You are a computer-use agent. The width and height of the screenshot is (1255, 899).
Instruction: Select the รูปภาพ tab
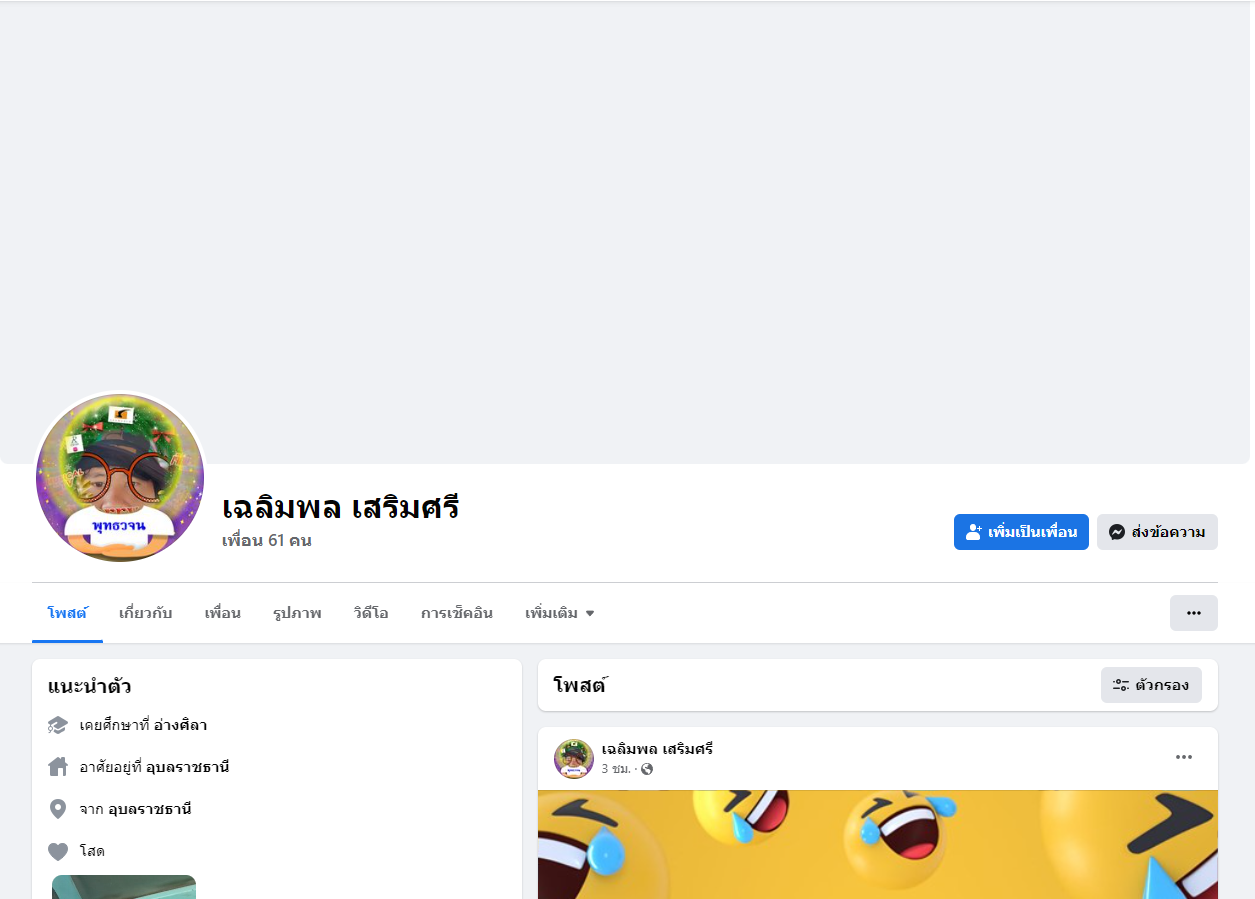[297, 613]
